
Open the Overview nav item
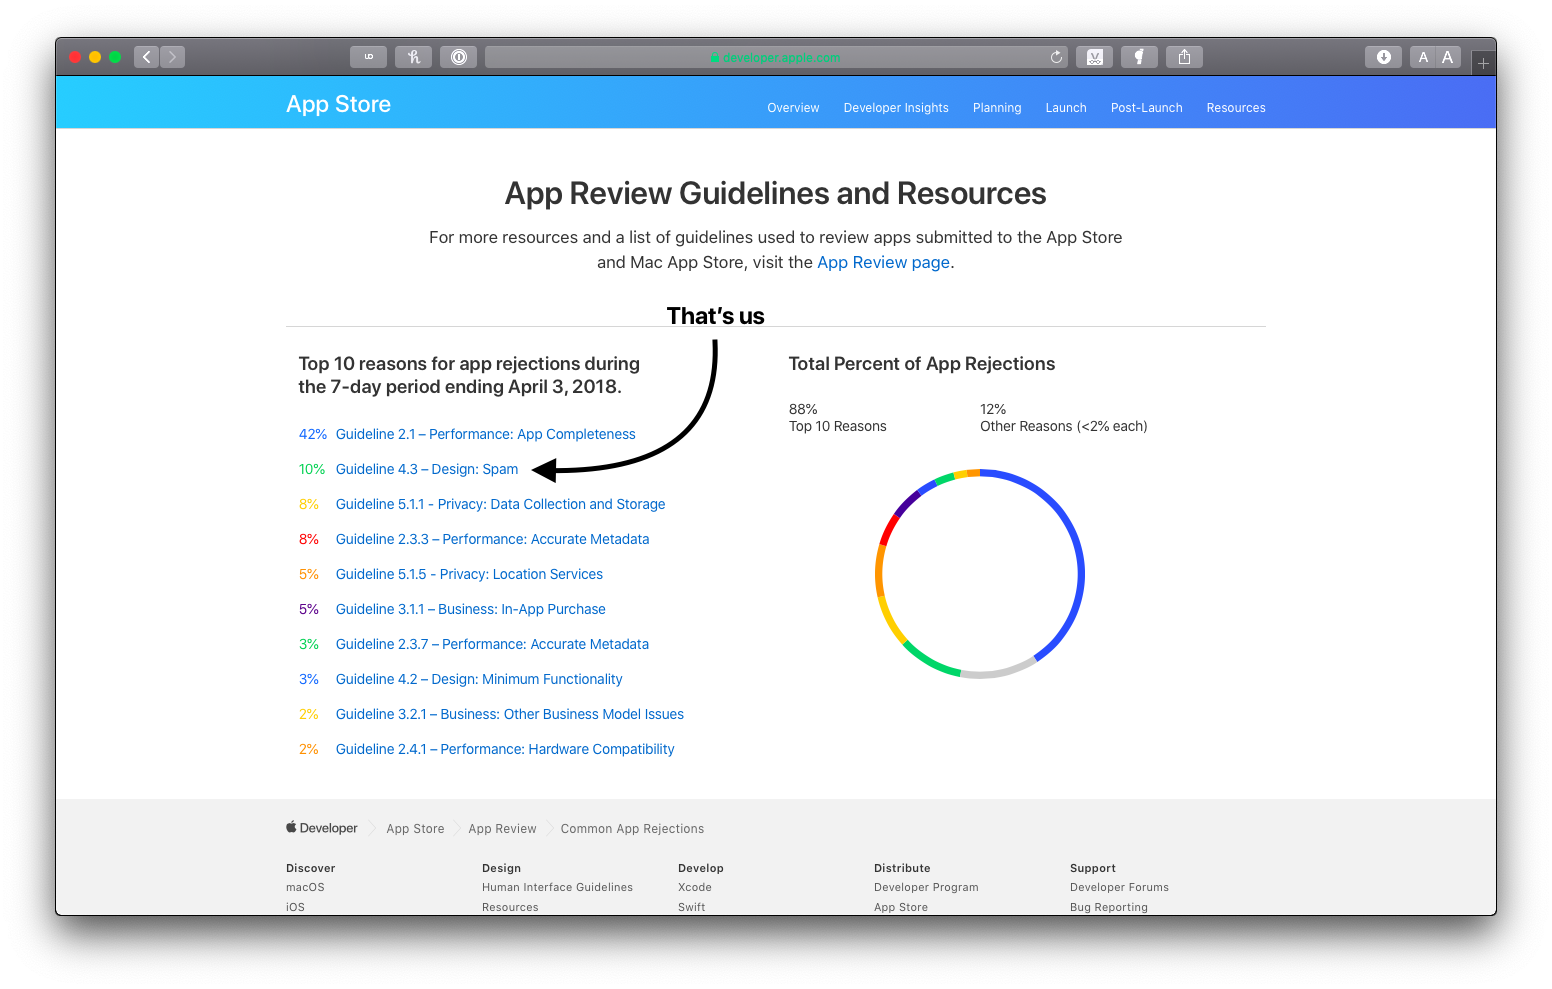[793, 108]
